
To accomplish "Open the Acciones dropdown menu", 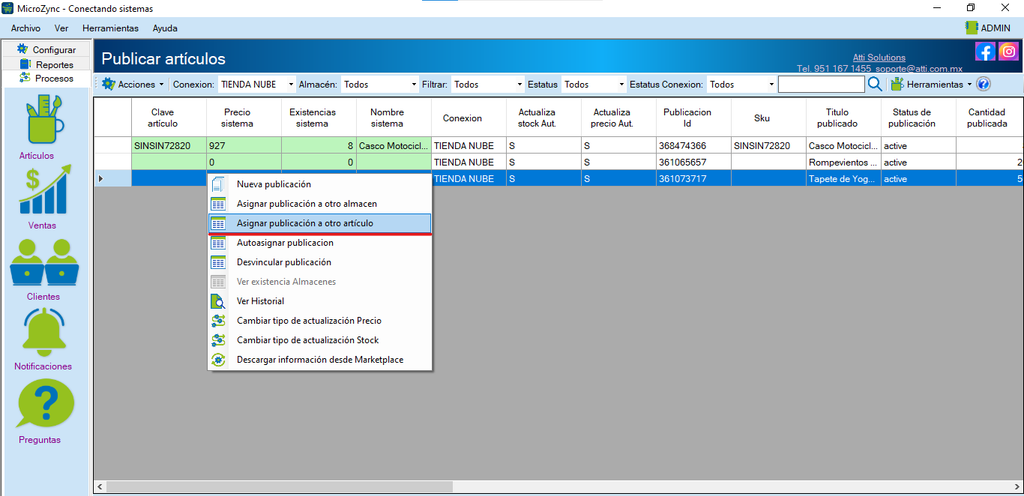I will [x=133, y=84].
